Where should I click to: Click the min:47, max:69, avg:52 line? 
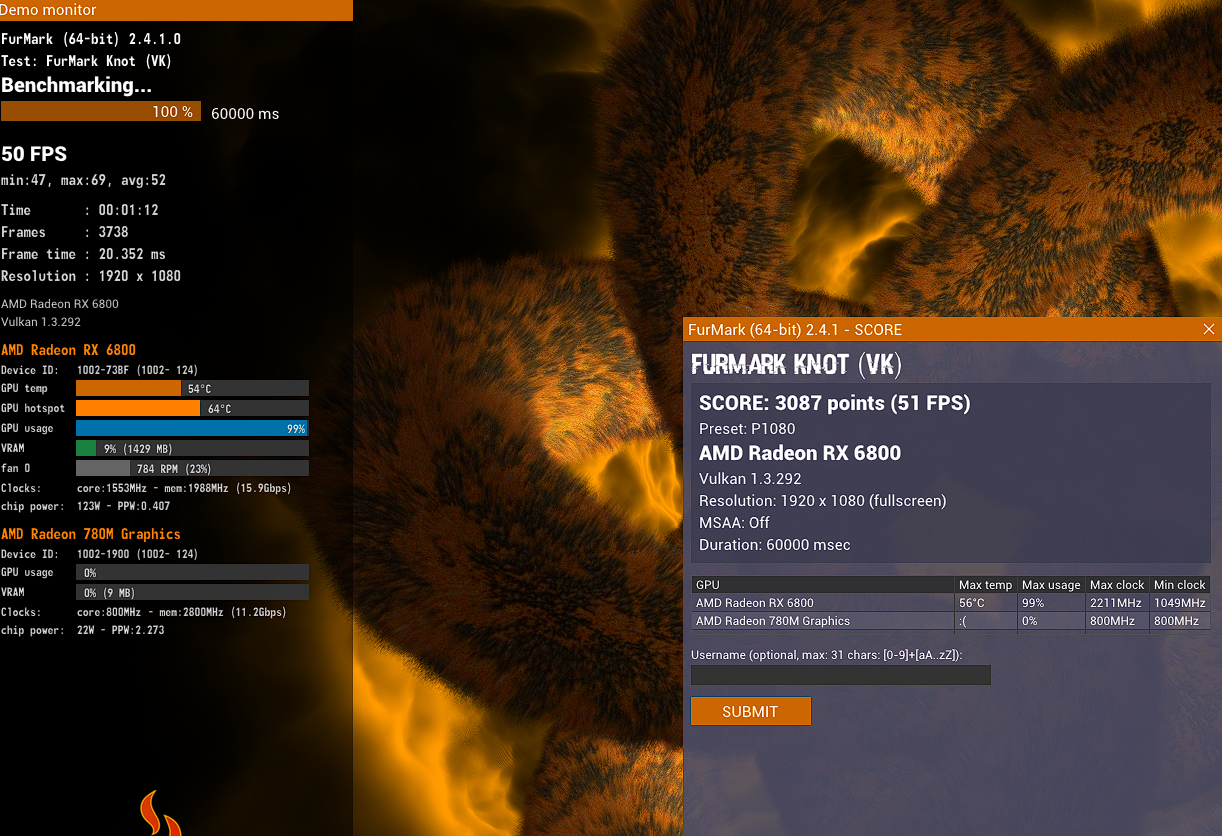pyautogui.click(x=84, y=181)
